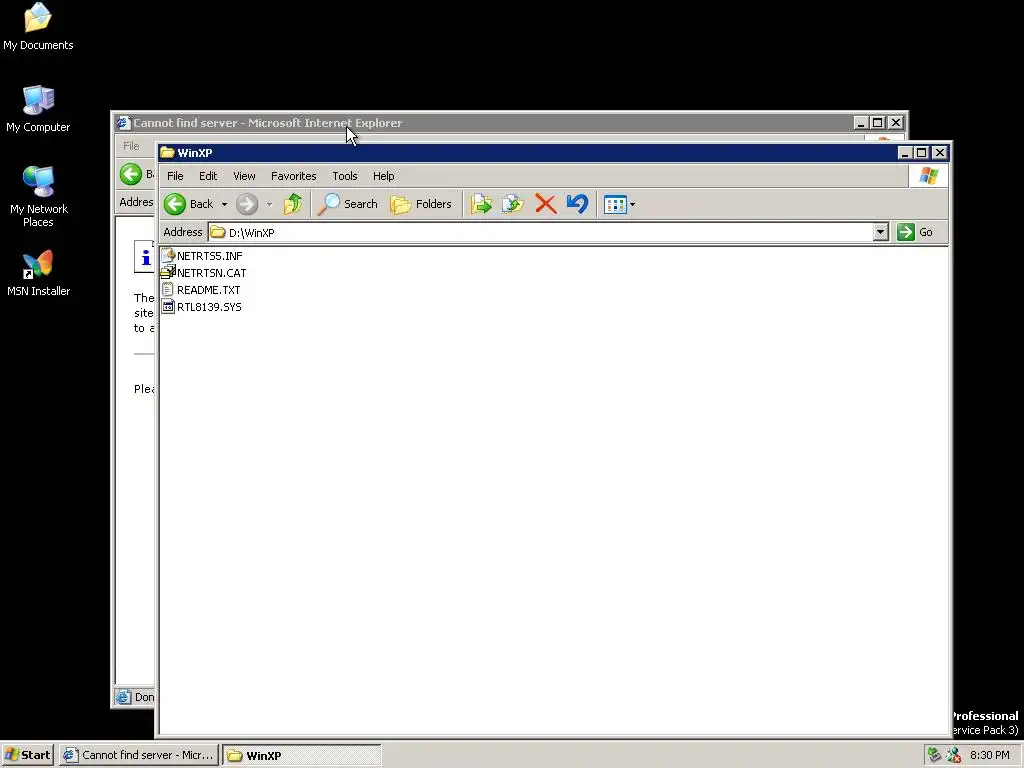Open the Help menu

pos(383,176)
